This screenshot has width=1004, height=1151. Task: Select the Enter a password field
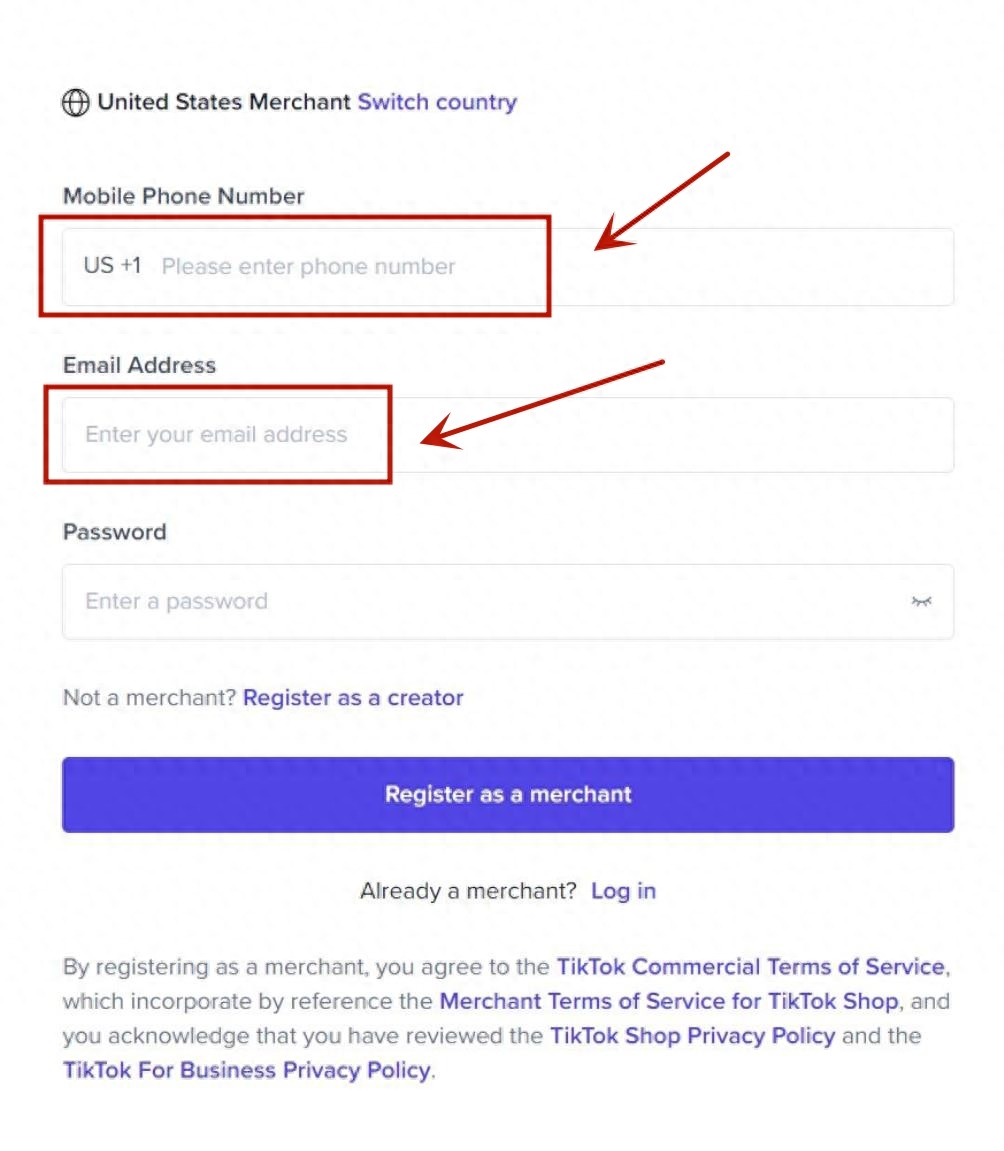[480, 601]
